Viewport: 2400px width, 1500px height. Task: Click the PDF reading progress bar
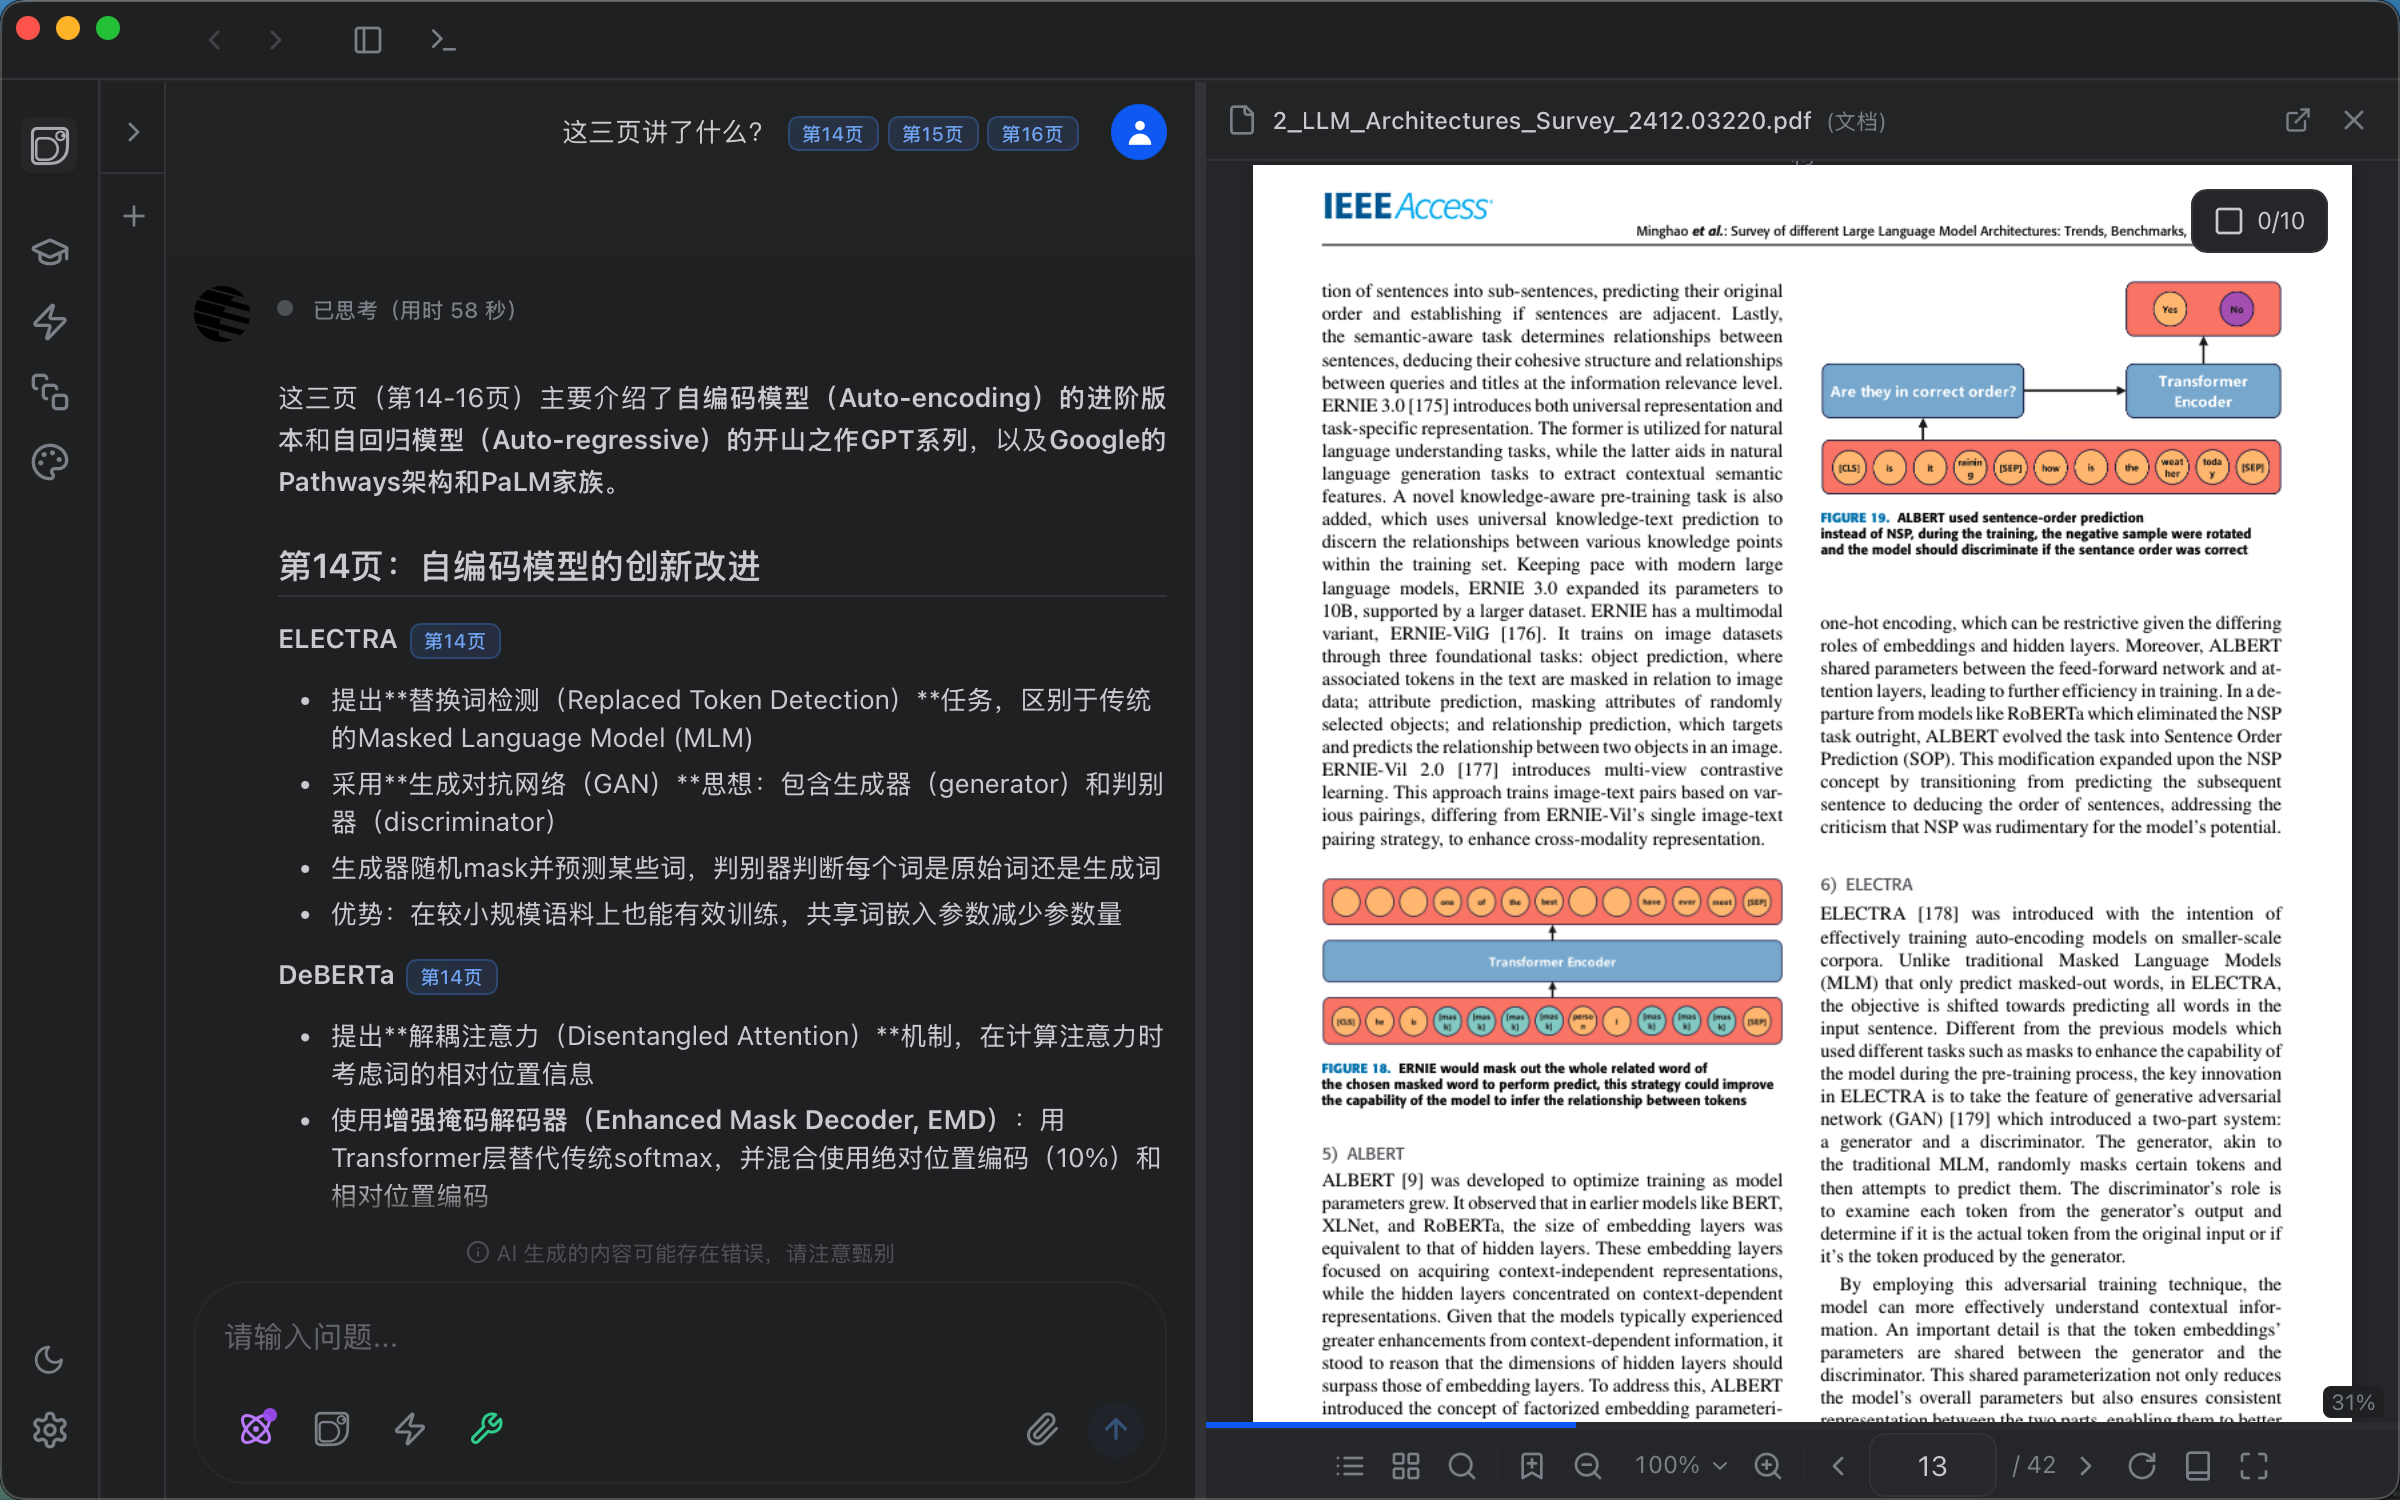click(1800, 1424)
